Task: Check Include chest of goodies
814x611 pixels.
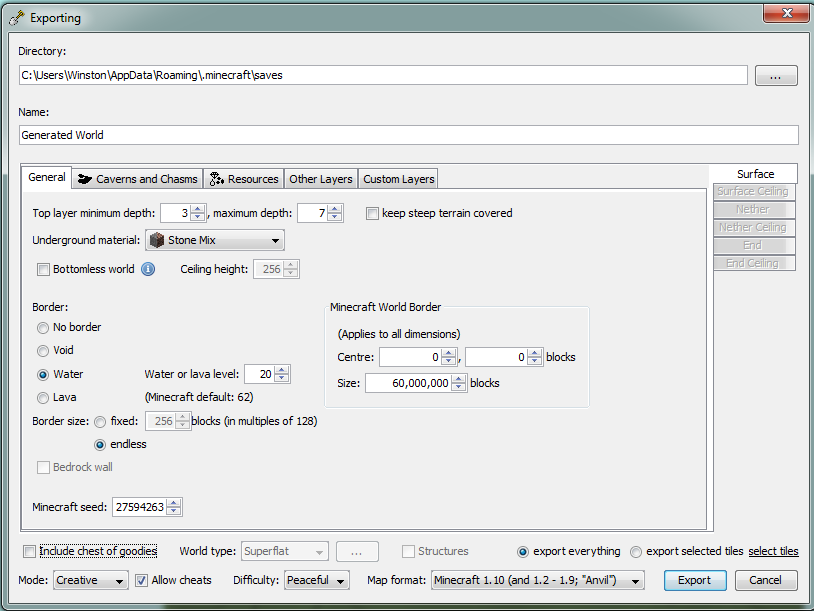Action: pyautogui.click(x=30, y=551)
